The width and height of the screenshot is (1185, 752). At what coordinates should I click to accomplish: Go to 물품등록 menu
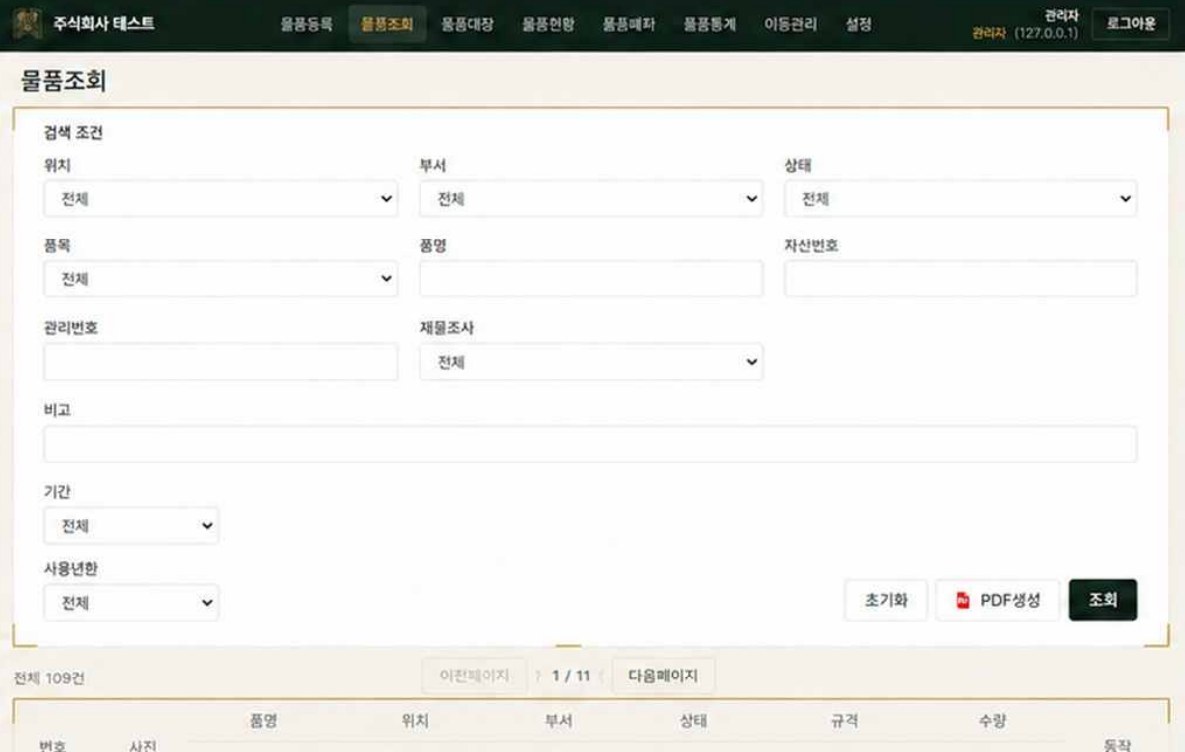(x=306, y=24)
